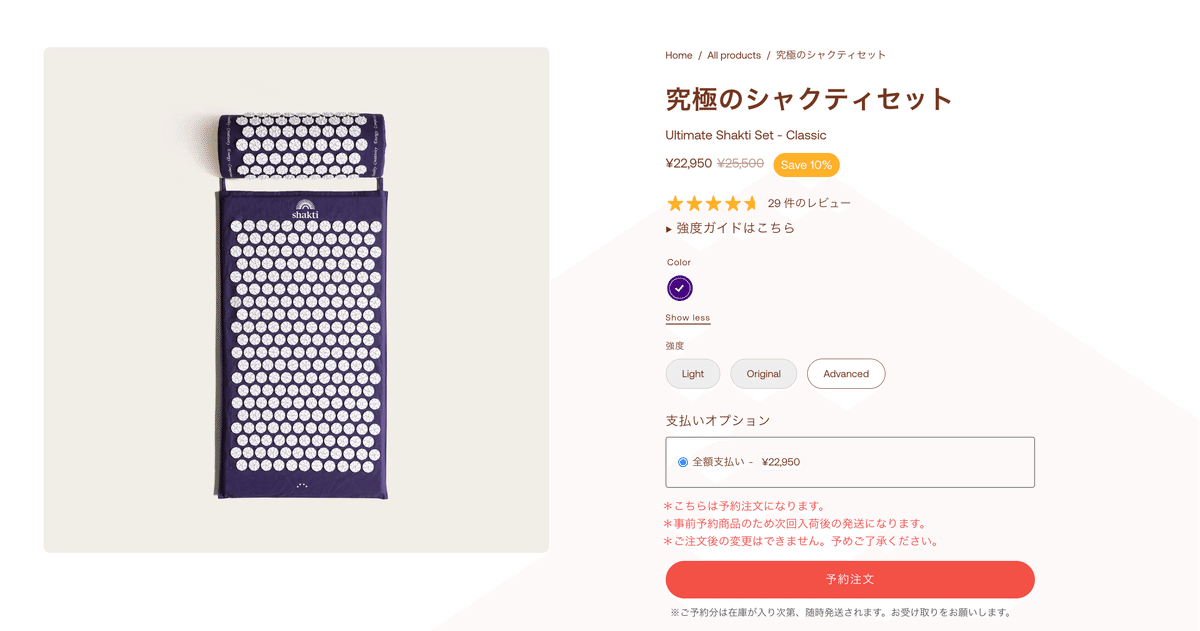The height and width of the screenshot is (631, 1200).
Task: Click the checkmark on the selected color swatch
Action: pyautogui.click(x=679, y=288)
